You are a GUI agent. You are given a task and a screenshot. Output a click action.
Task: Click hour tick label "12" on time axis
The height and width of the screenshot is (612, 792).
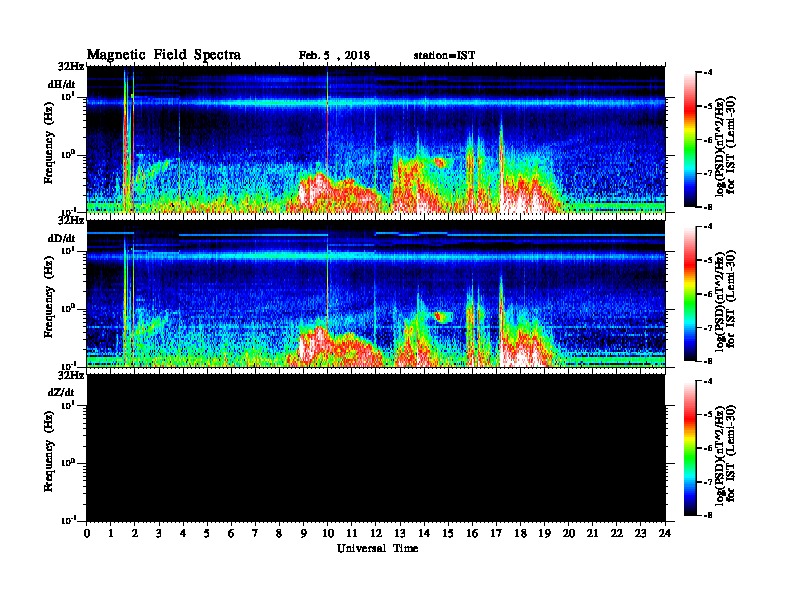(x=376, y=534)
